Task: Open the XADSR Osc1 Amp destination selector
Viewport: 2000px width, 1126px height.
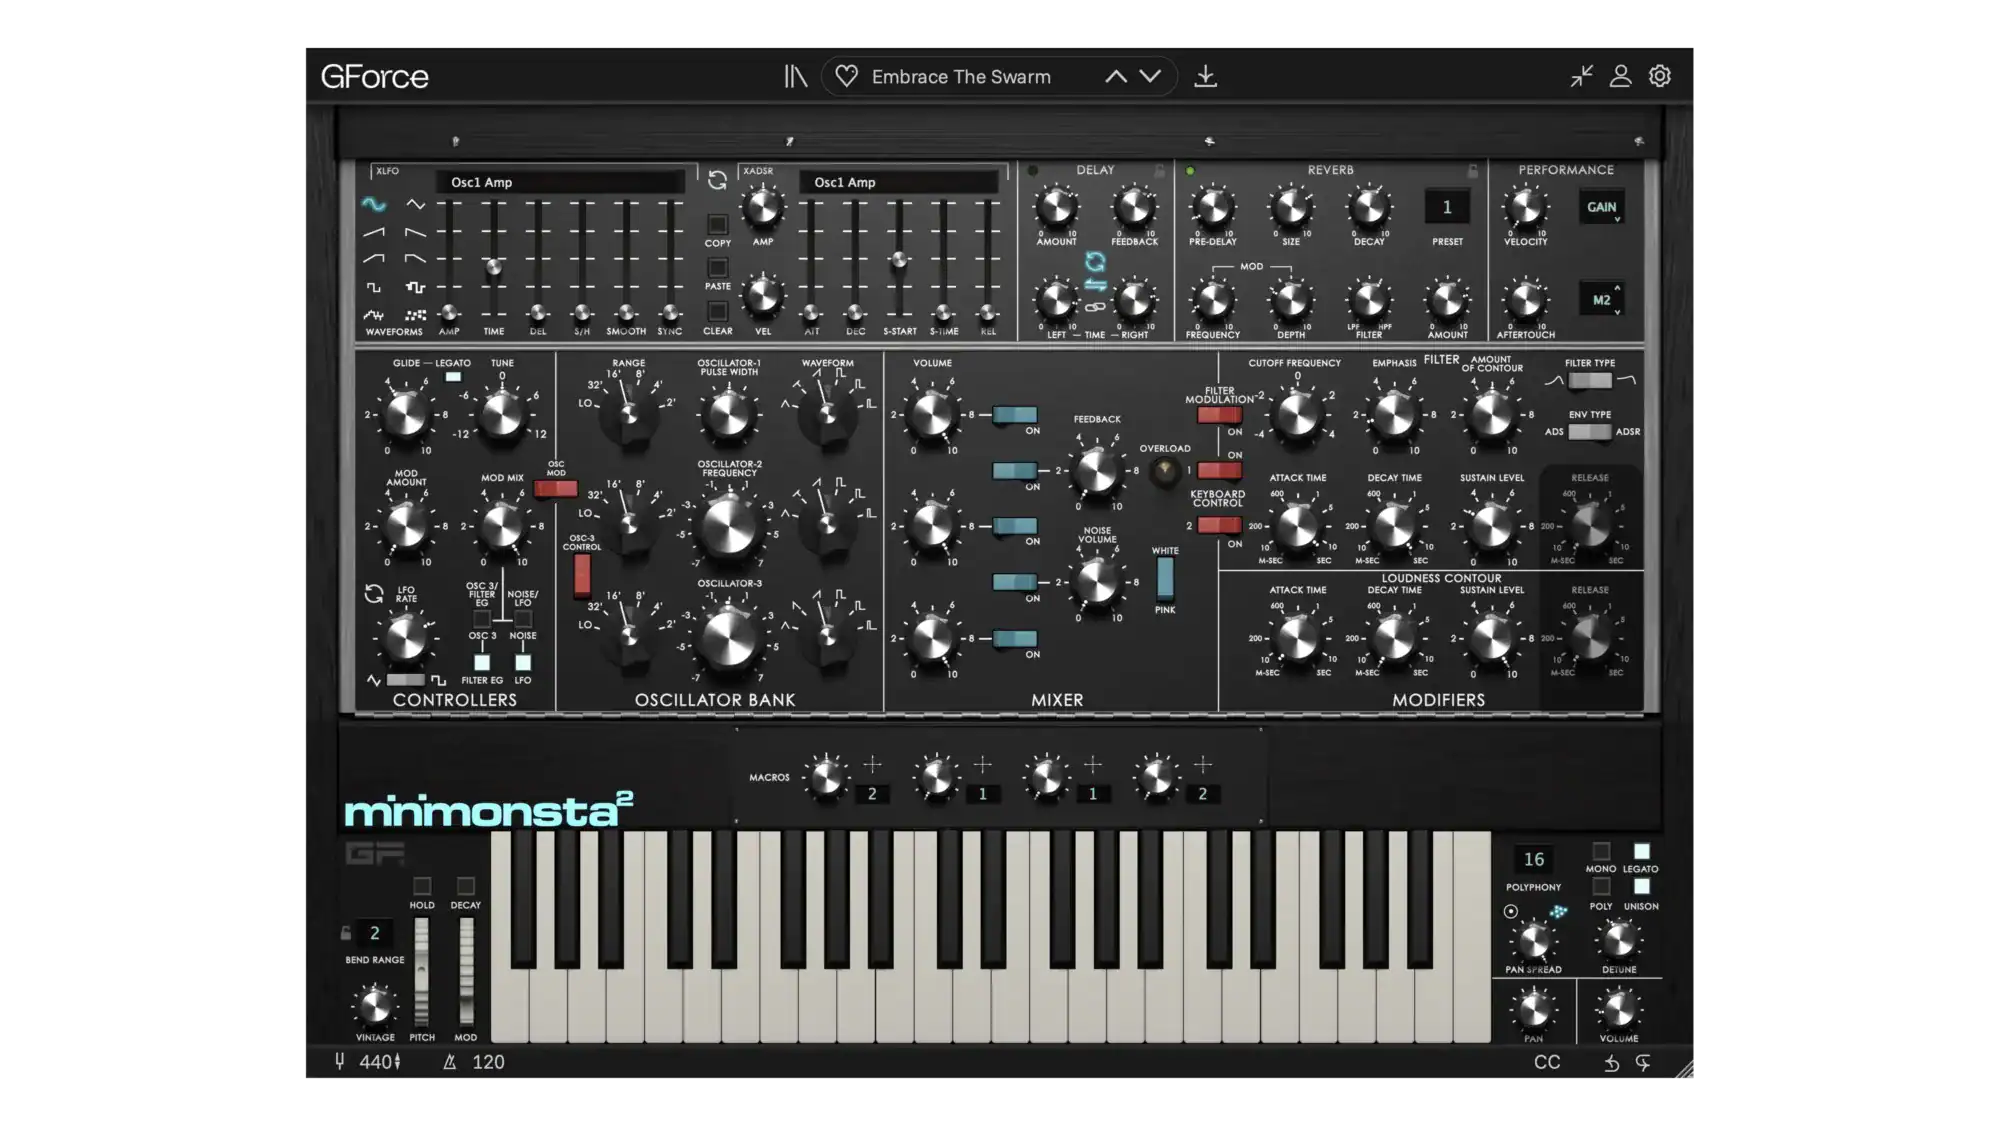Action: [898, 182]
